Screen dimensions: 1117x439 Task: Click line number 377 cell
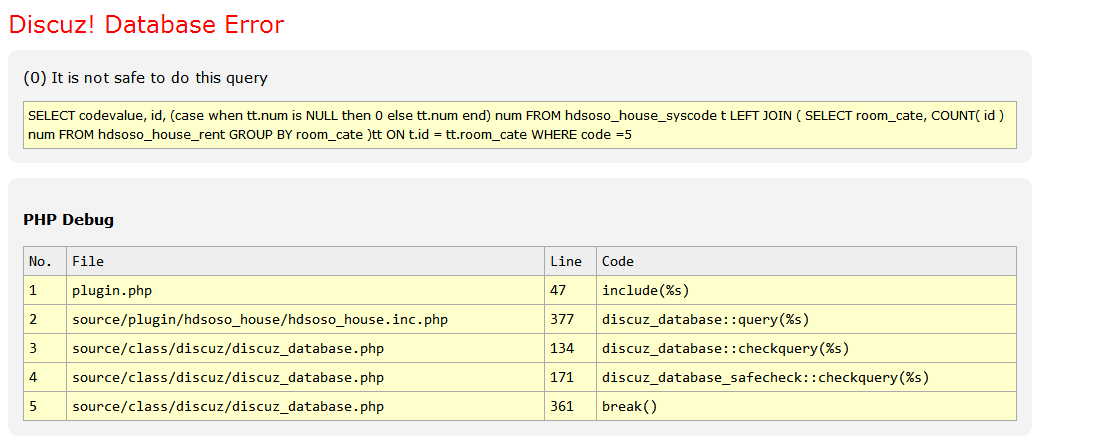coord(562,319)
